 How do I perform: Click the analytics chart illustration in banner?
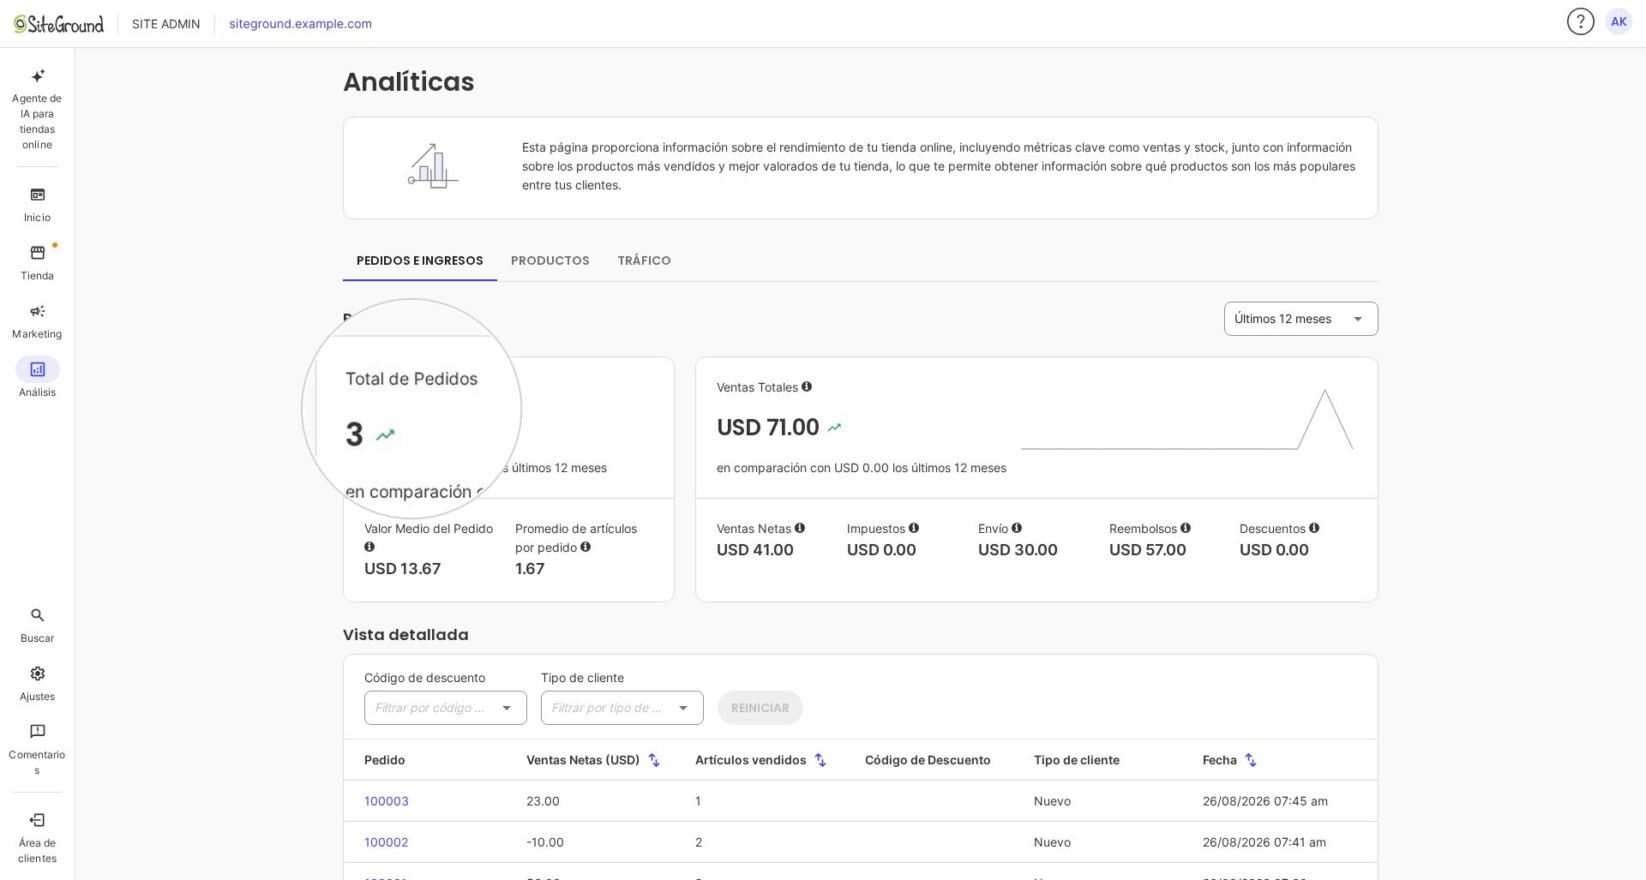432,166
